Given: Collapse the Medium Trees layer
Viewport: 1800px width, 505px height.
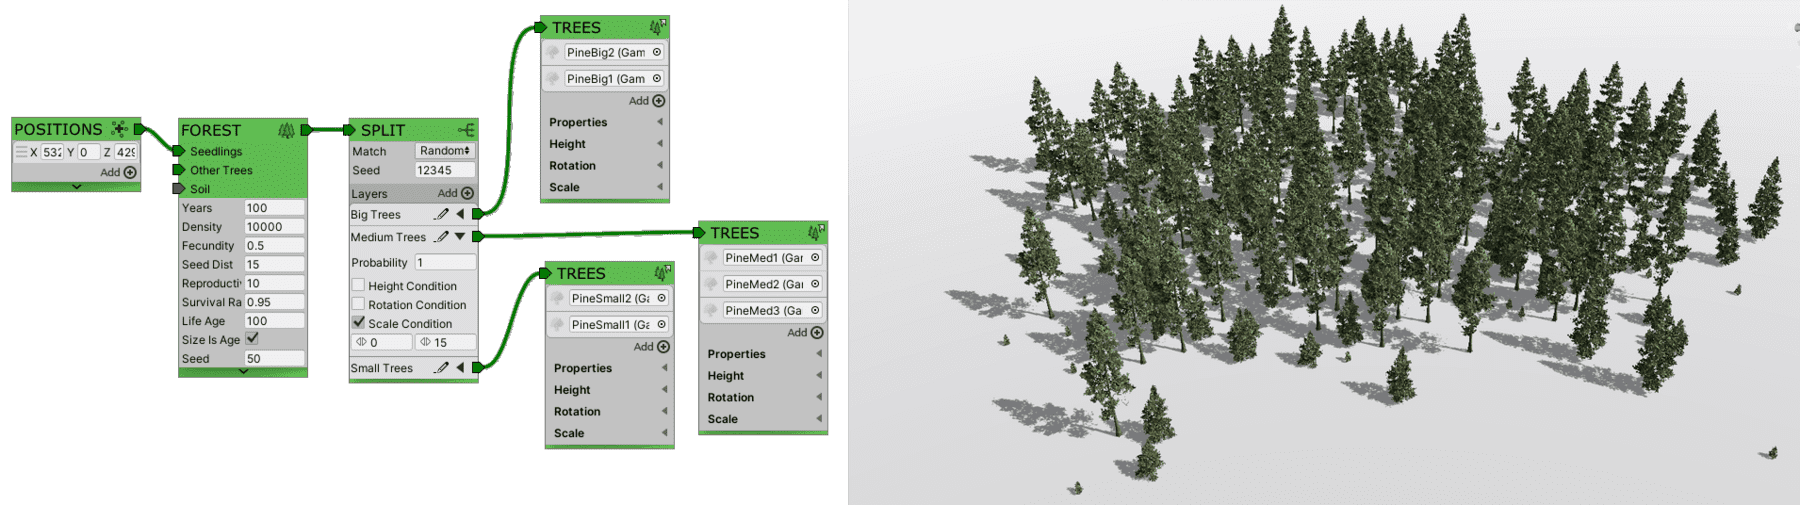Looking at the screenshot, I should pyautogui.click(x=460, y=237).
